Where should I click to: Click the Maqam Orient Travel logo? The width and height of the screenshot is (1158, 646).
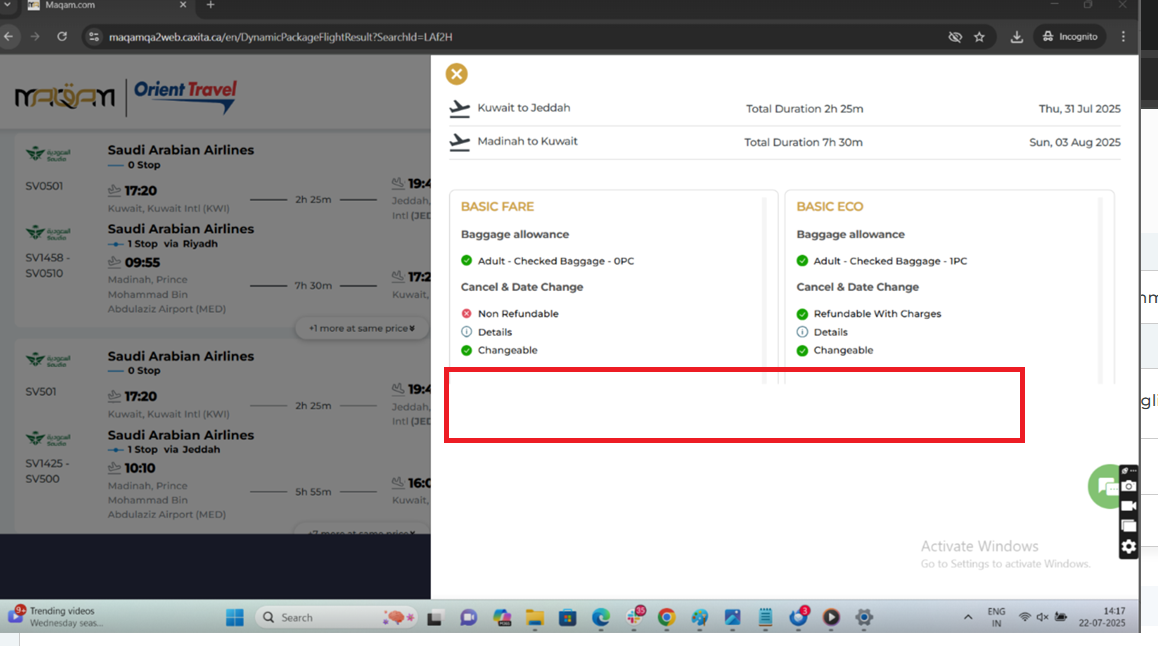(x=126, y=96)
